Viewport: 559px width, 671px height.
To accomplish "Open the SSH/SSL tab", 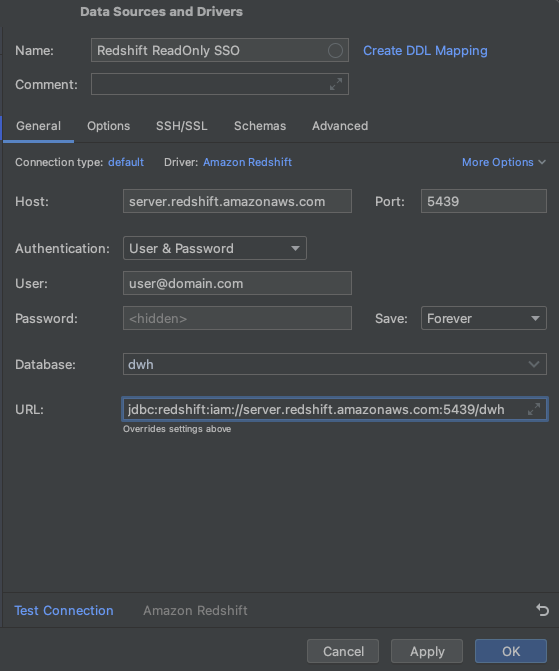I will tap(181, 126).
